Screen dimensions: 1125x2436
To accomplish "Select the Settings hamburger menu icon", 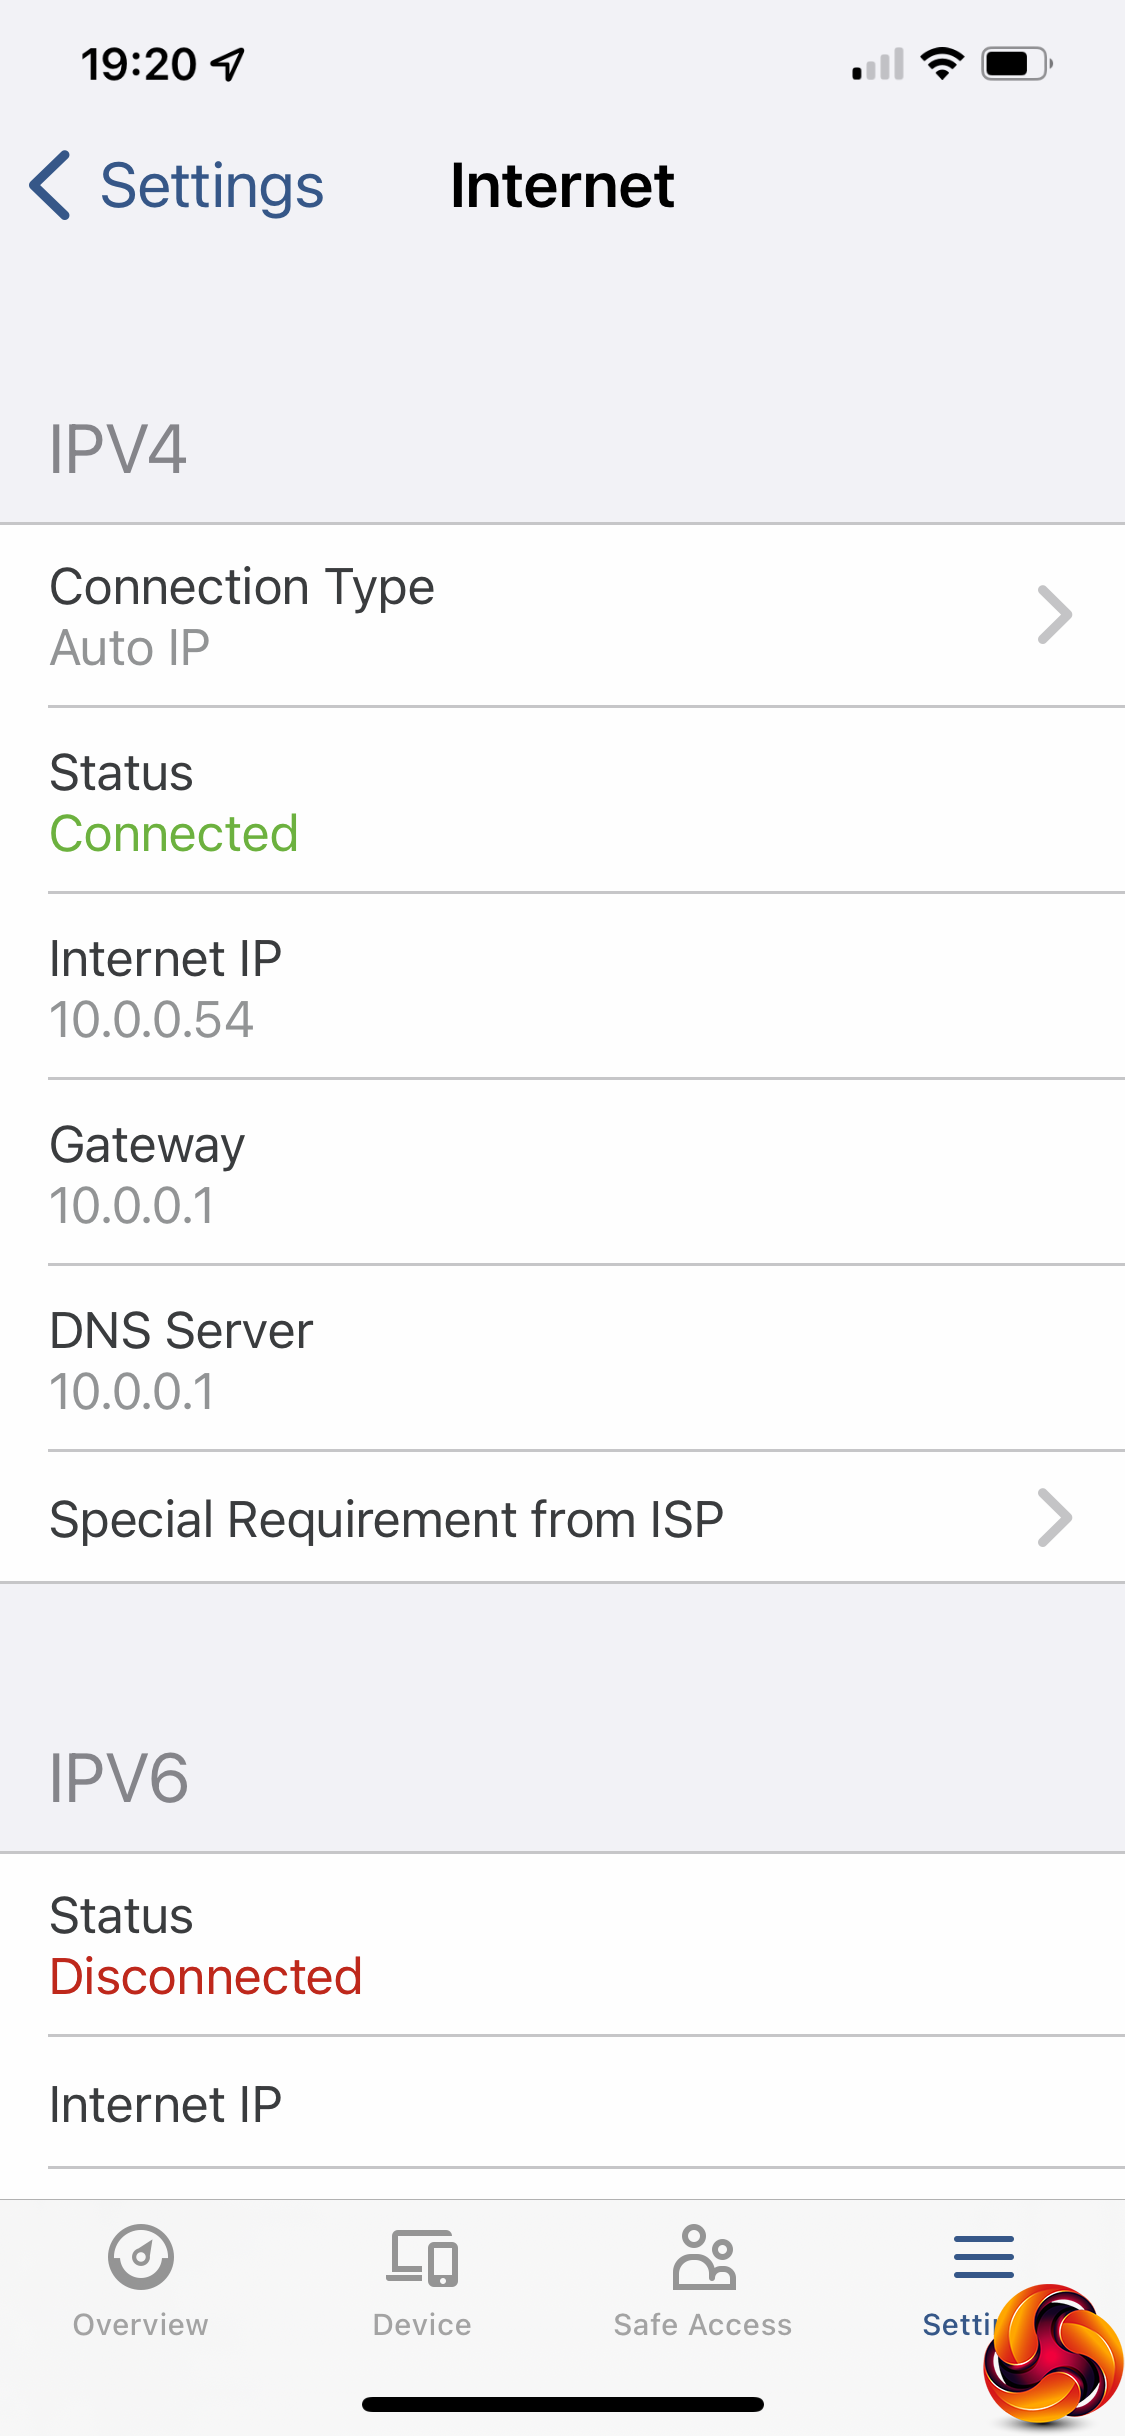I will (983, 2256).
